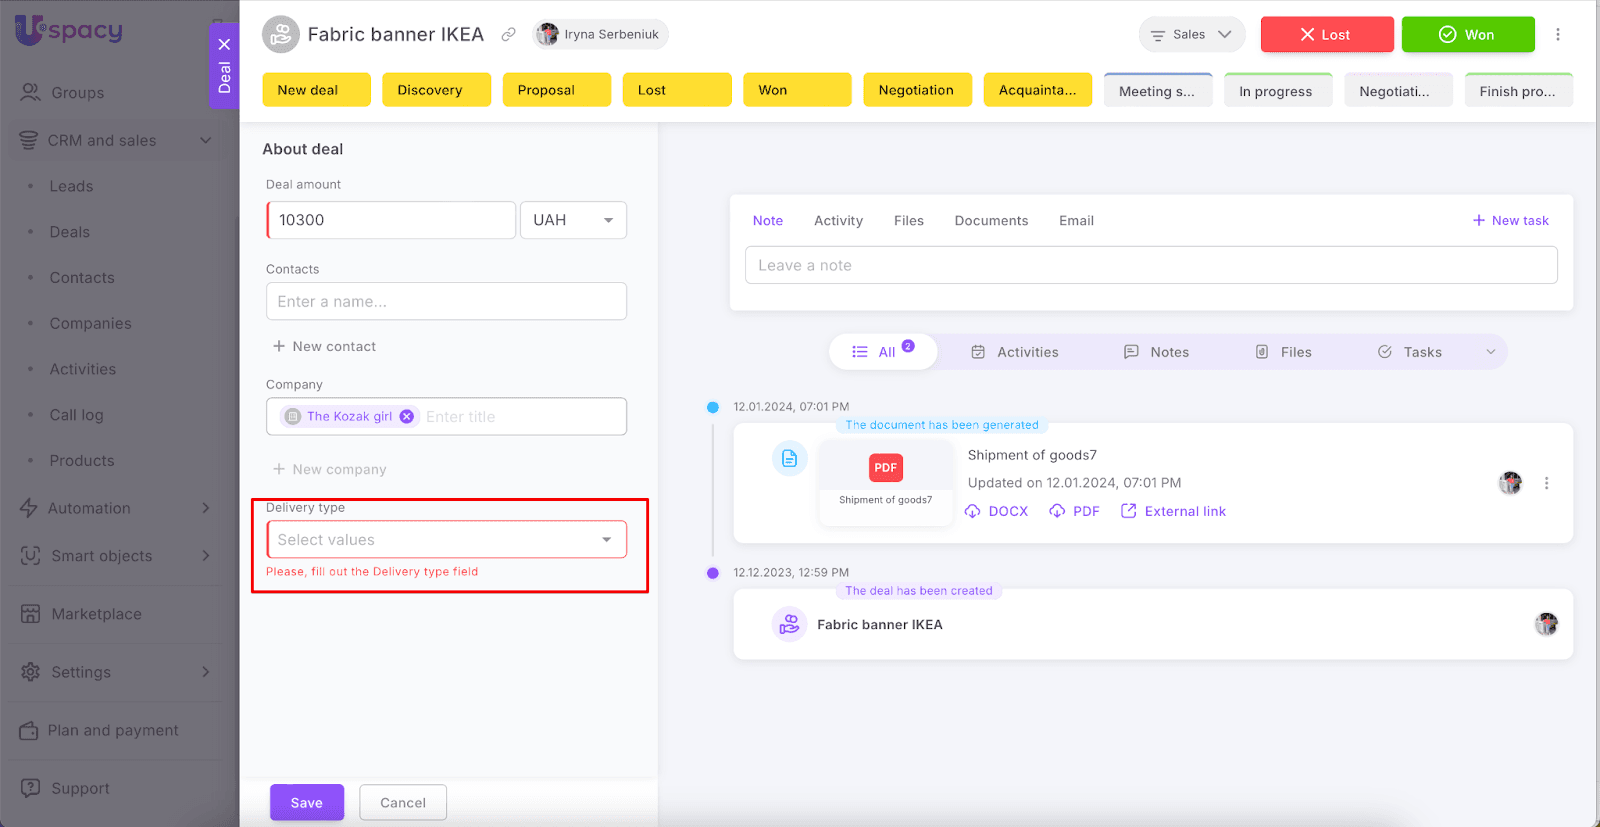Mark the deal as Won

[1467, 35]
